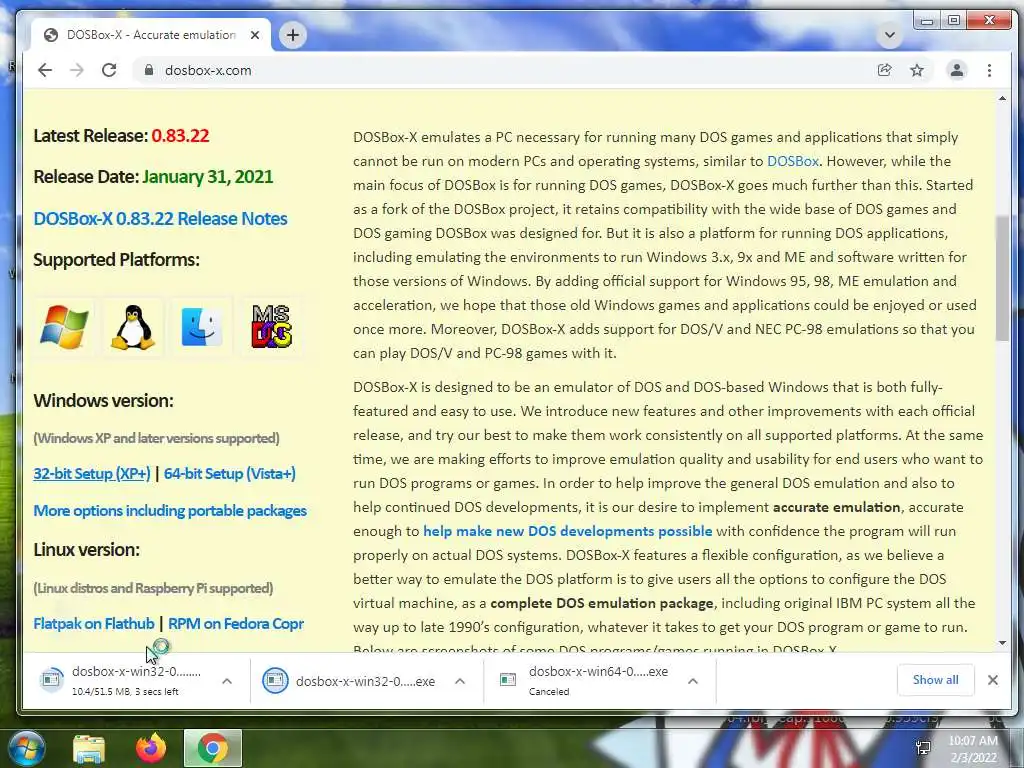Screen dimensions: 1024x768
Task: Click the page scrollbar thumb
Action: pos(1002,278)
